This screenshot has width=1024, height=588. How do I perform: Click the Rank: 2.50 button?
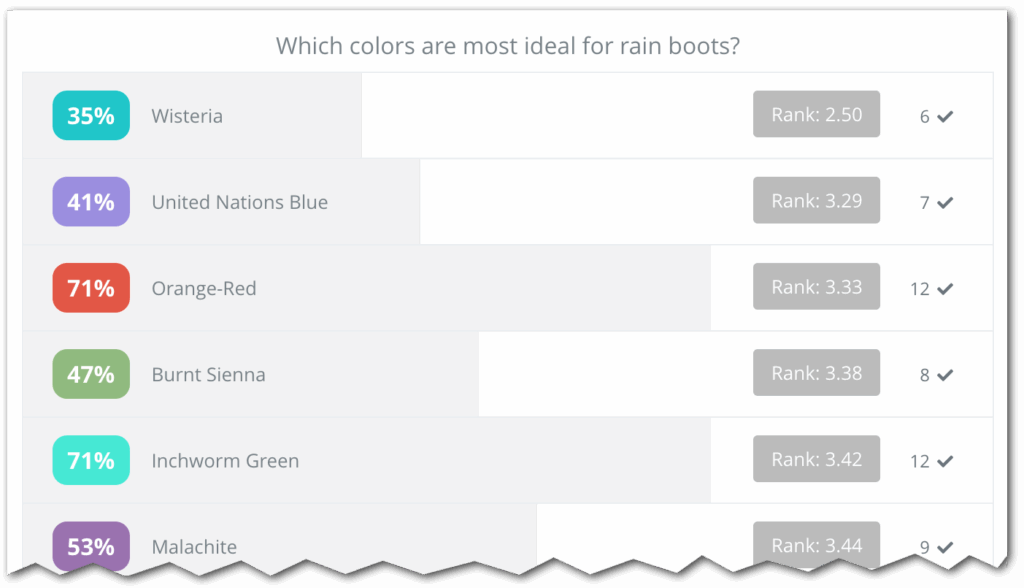coord(816,115)
